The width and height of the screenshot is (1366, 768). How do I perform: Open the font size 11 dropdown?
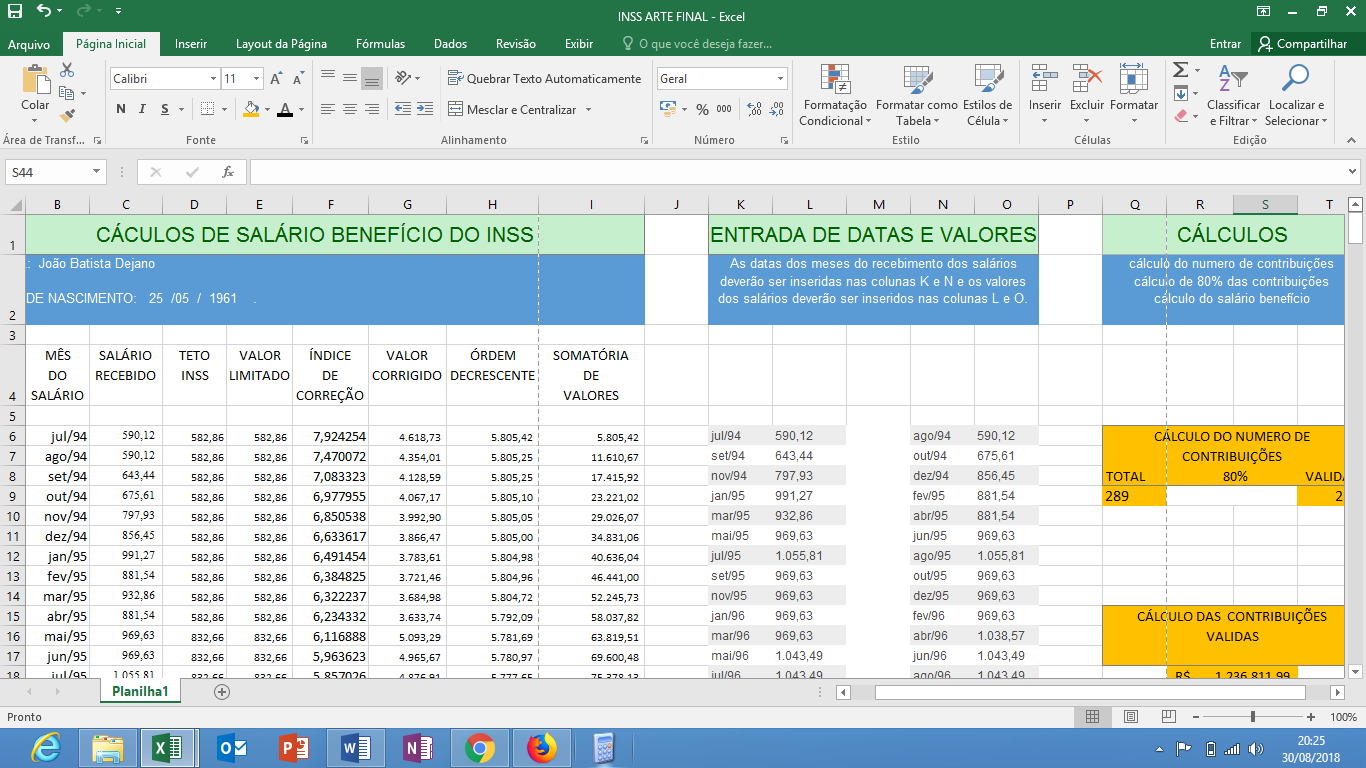point(257,79)
